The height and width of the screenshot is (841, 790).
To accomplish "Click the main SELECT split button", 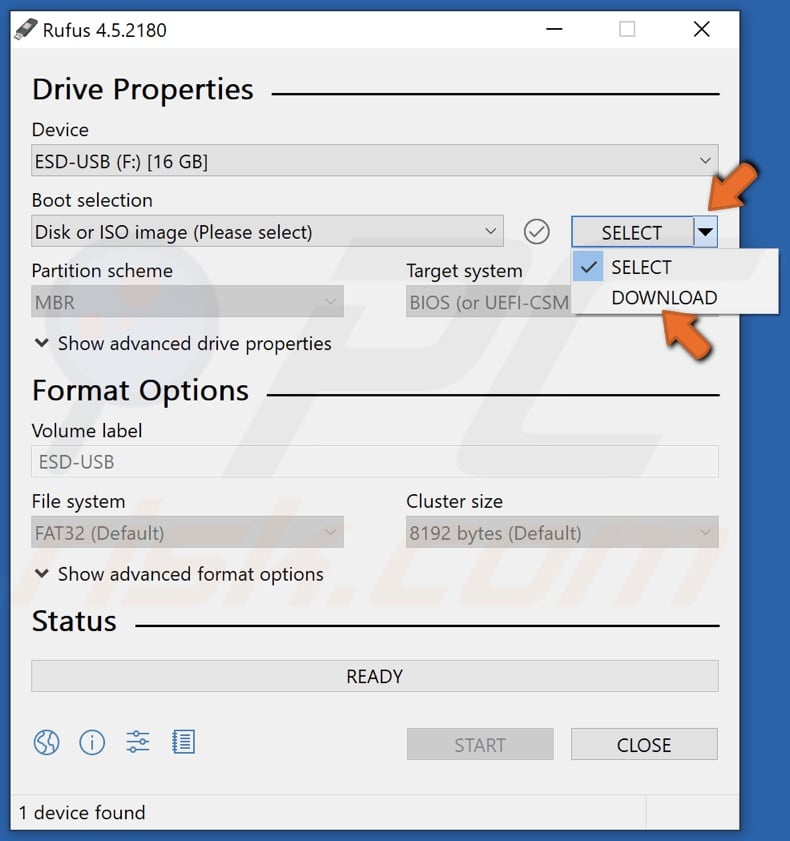I will pyautogui.click(x=632, y=232).
